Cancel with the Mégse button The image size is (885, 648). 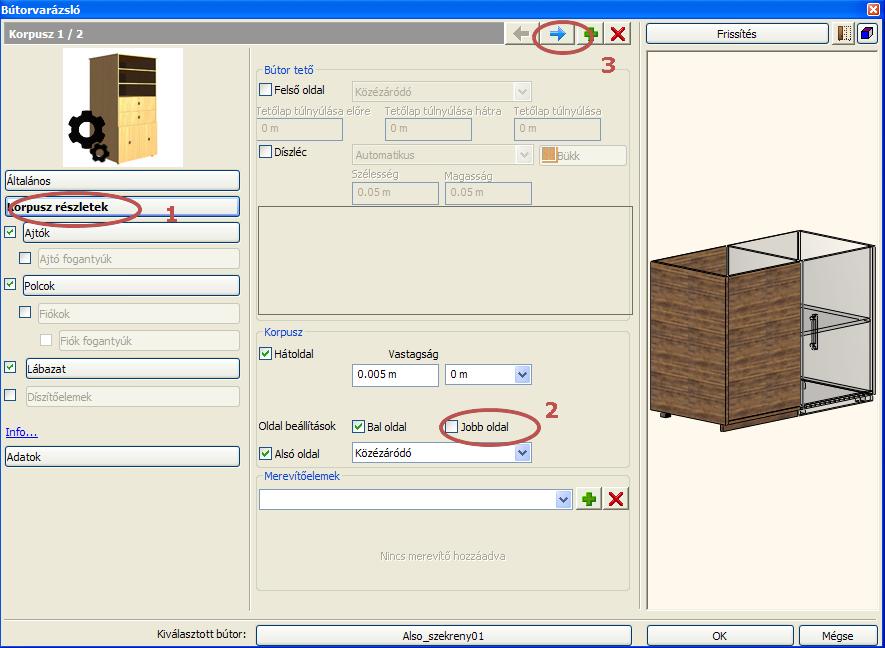pos(838,636)
